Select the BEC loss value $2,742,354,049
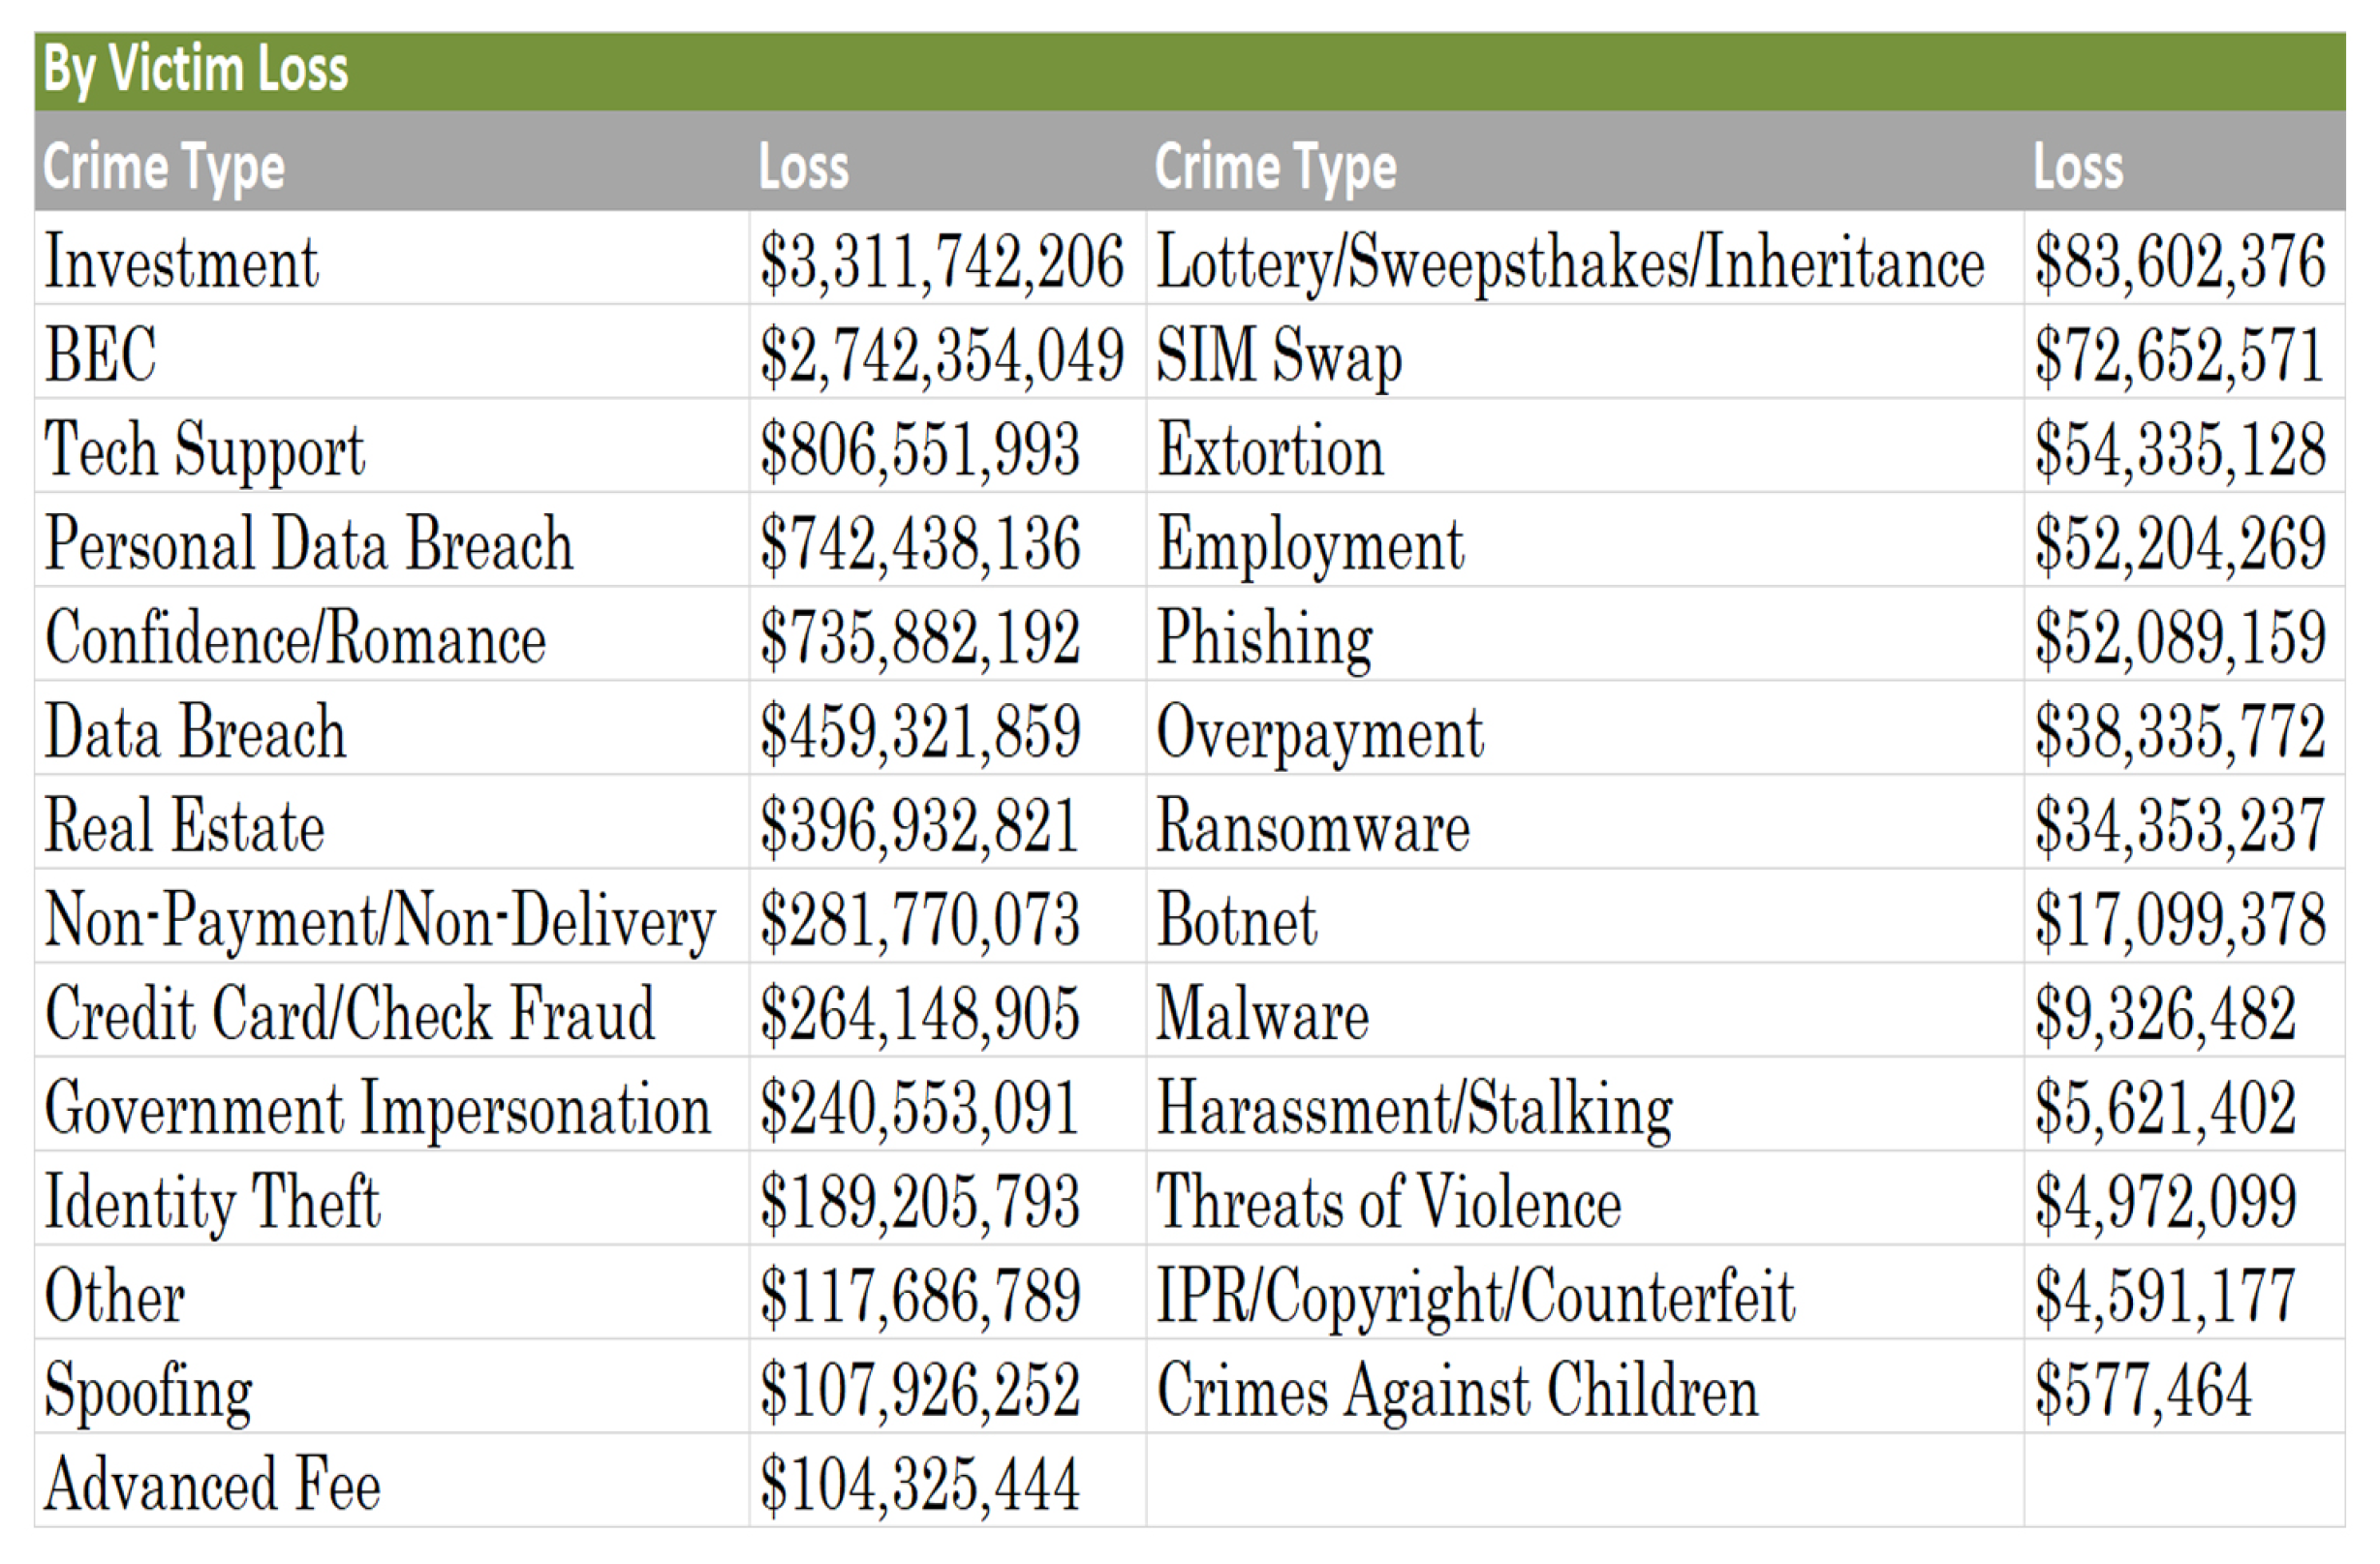 (941, 356)
